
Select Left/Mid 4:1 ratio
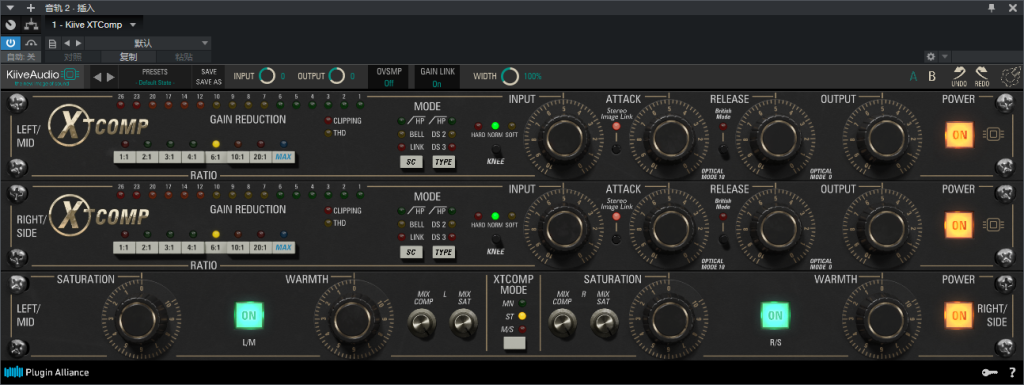point(193,157)
